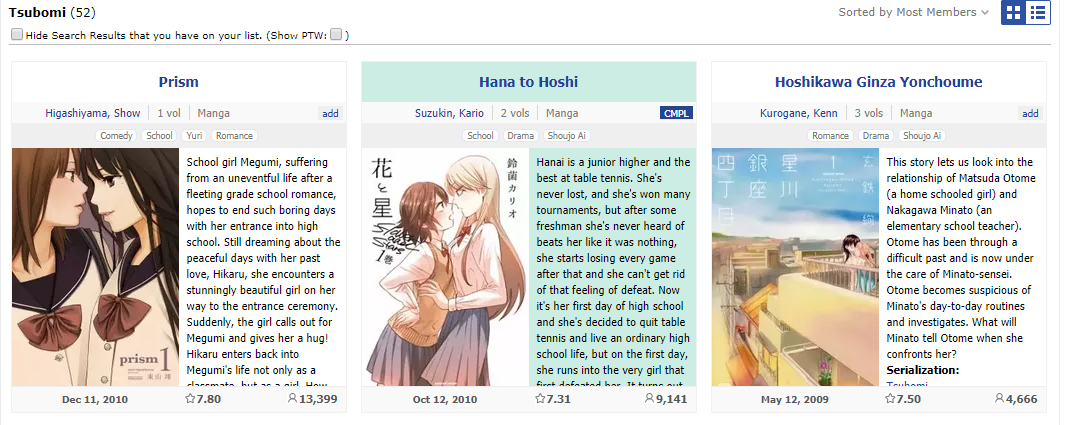
Task: Open the CMPL status badge on Hana to Hoshi
Action: click(676, 113)
